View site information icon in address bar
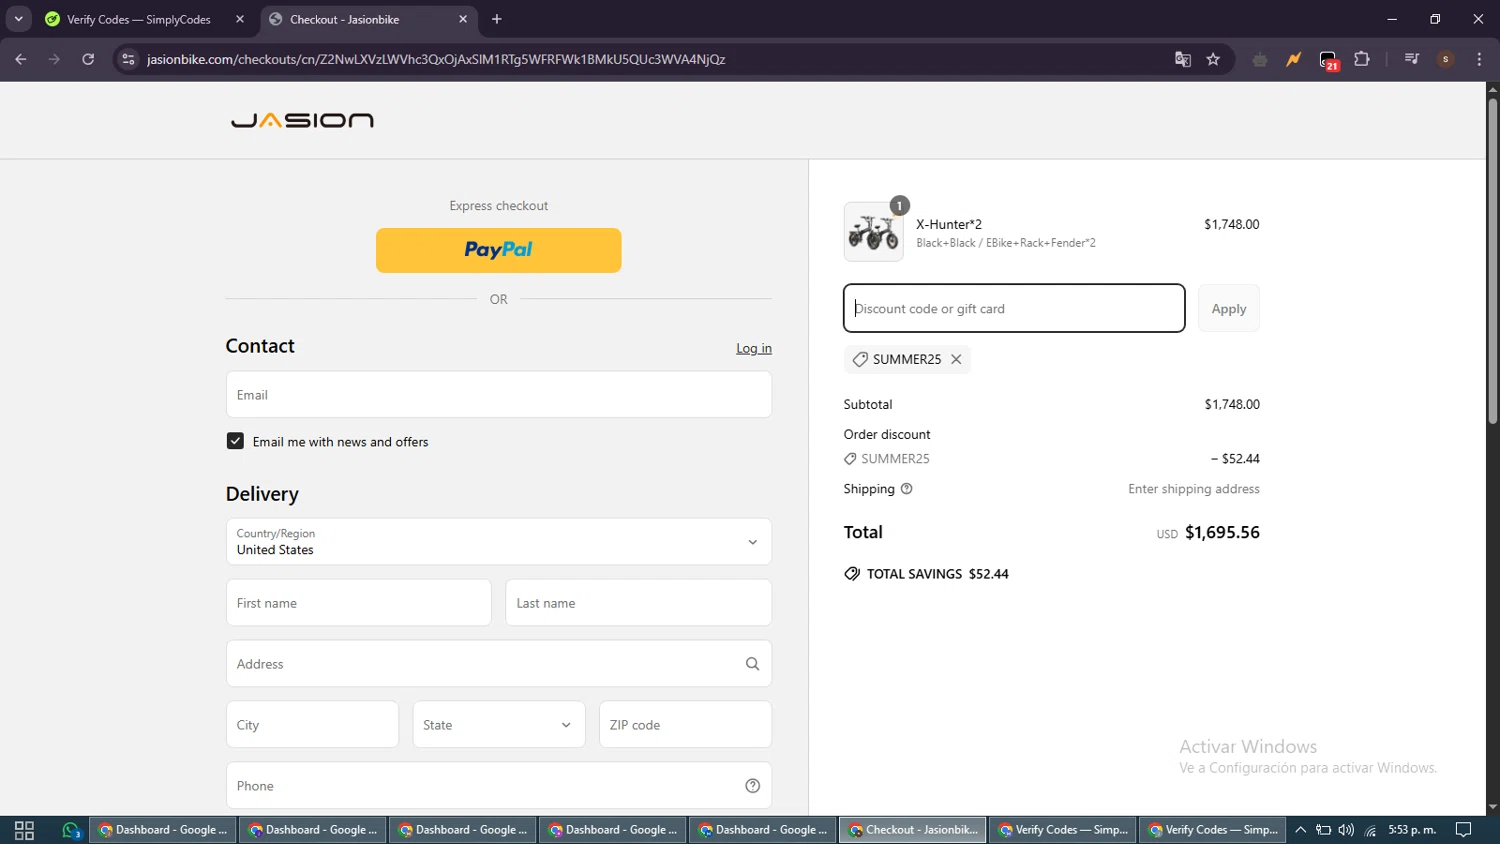 pos(128,59)
